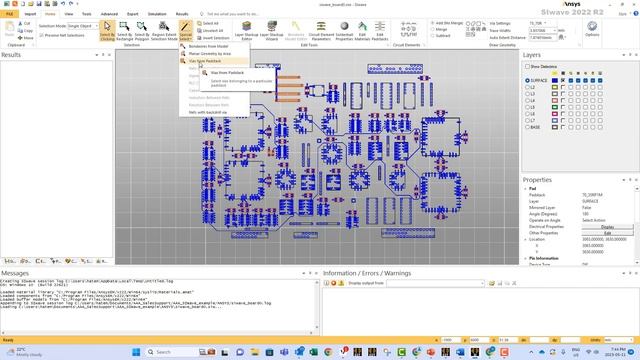640x360 pixels.
Task: Switch to the Simulation ribbon tab
Action: click(157, 14)
